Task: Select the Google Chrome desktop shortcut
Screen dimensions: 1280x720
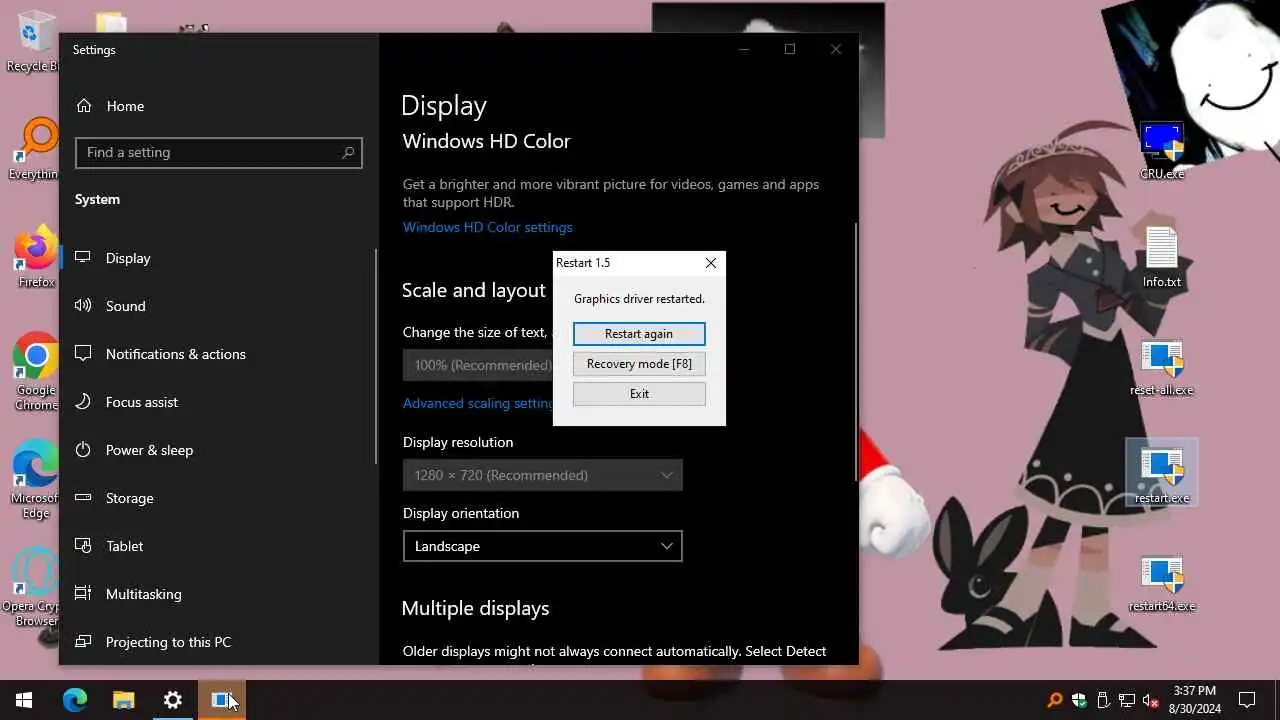Action: coord(36,372)
